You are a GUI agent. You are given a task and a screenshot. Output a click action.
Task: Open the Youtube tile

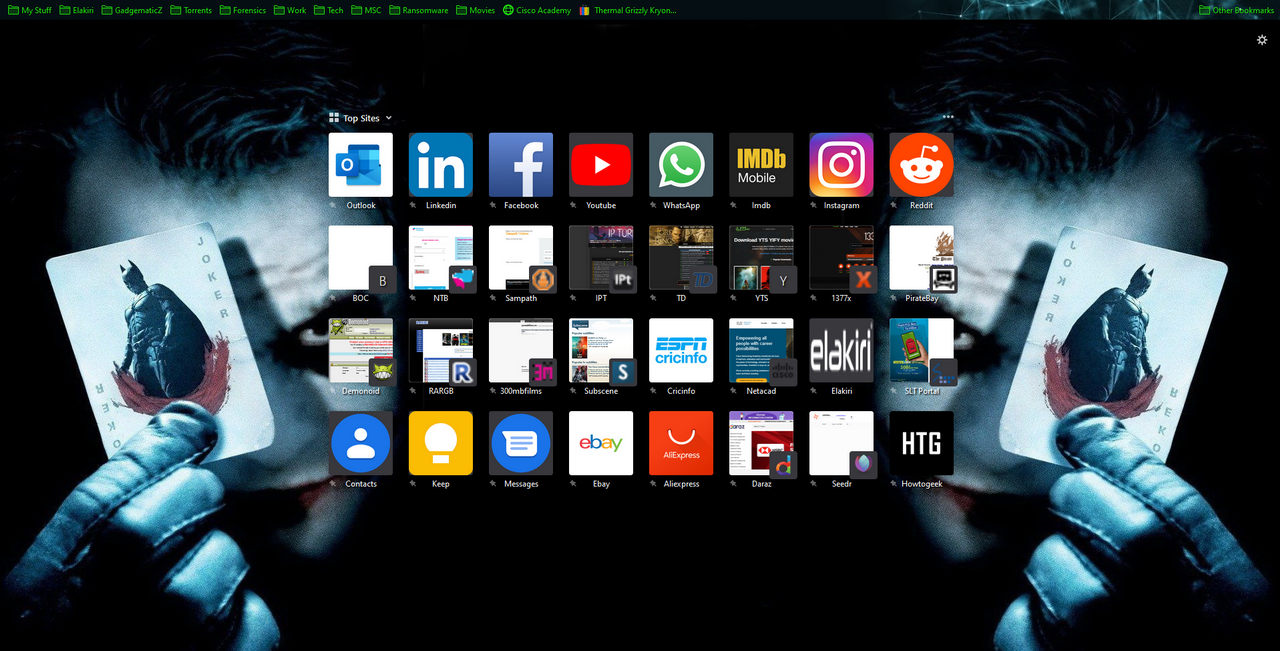600,165
